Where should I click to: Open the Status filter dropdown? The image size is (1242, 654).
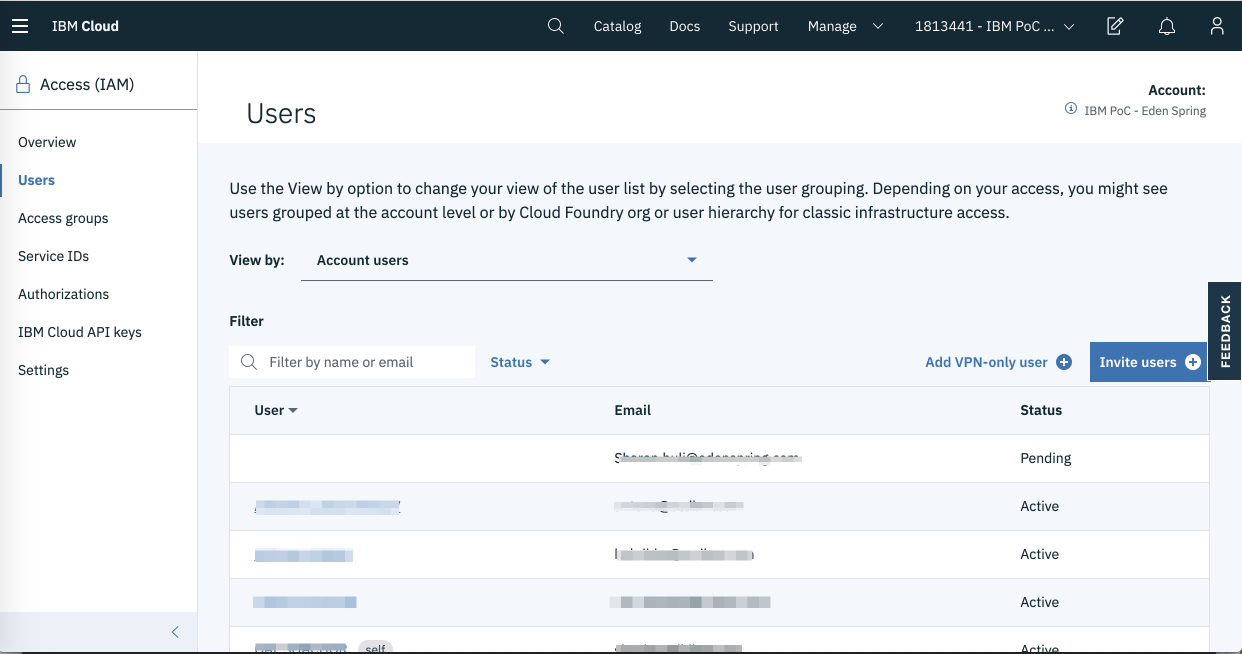click(520, 362)
